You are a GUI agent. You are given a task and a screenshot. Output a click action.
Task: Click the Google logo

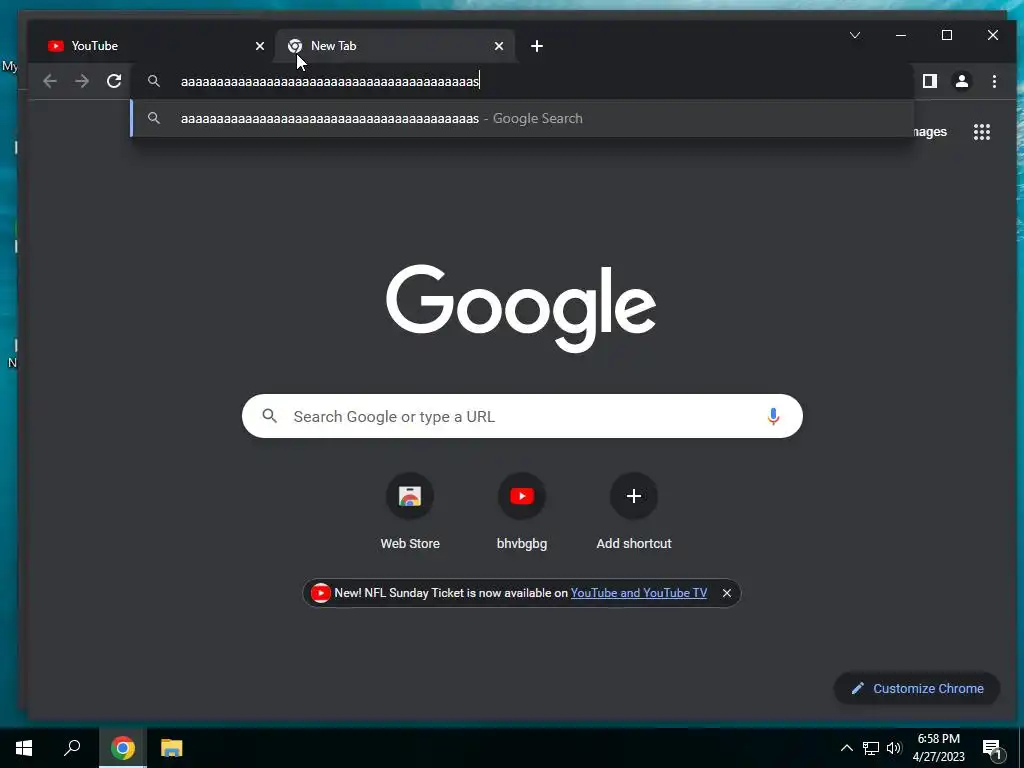click(521, 308)
